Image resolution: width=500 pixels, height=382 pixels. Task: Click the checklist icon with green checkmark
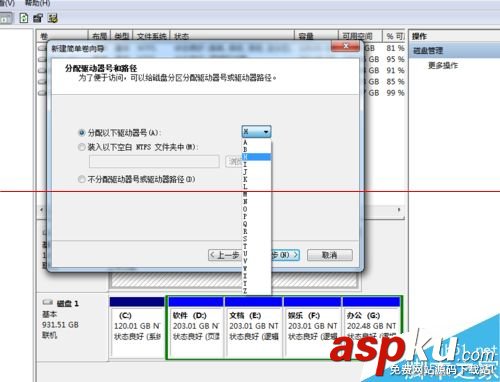53,18
